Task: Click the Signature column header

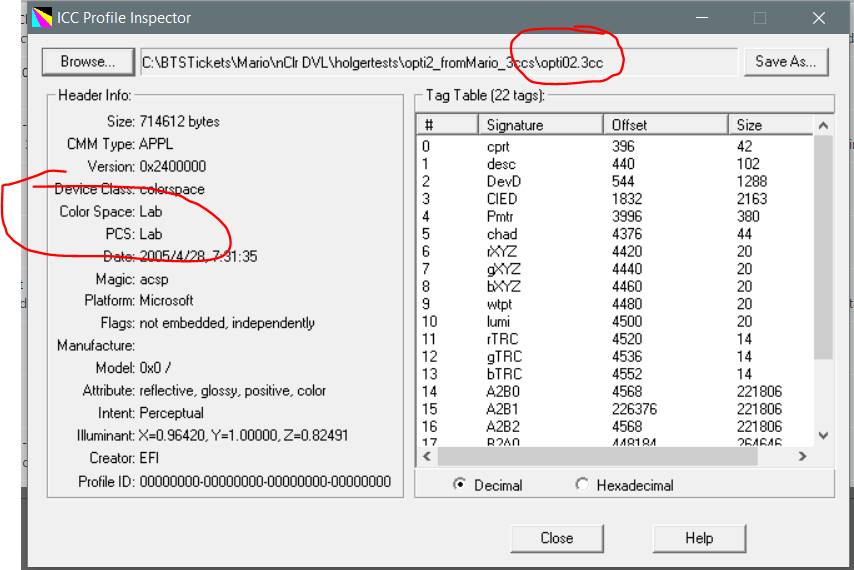Action: tap(541, 125)
